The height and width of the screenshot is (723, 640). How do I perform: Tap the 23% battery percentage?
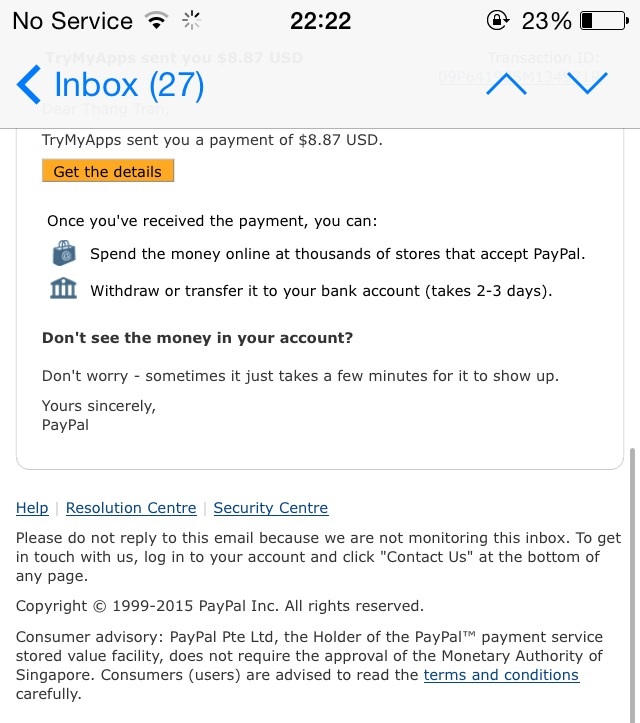(546, 20)
